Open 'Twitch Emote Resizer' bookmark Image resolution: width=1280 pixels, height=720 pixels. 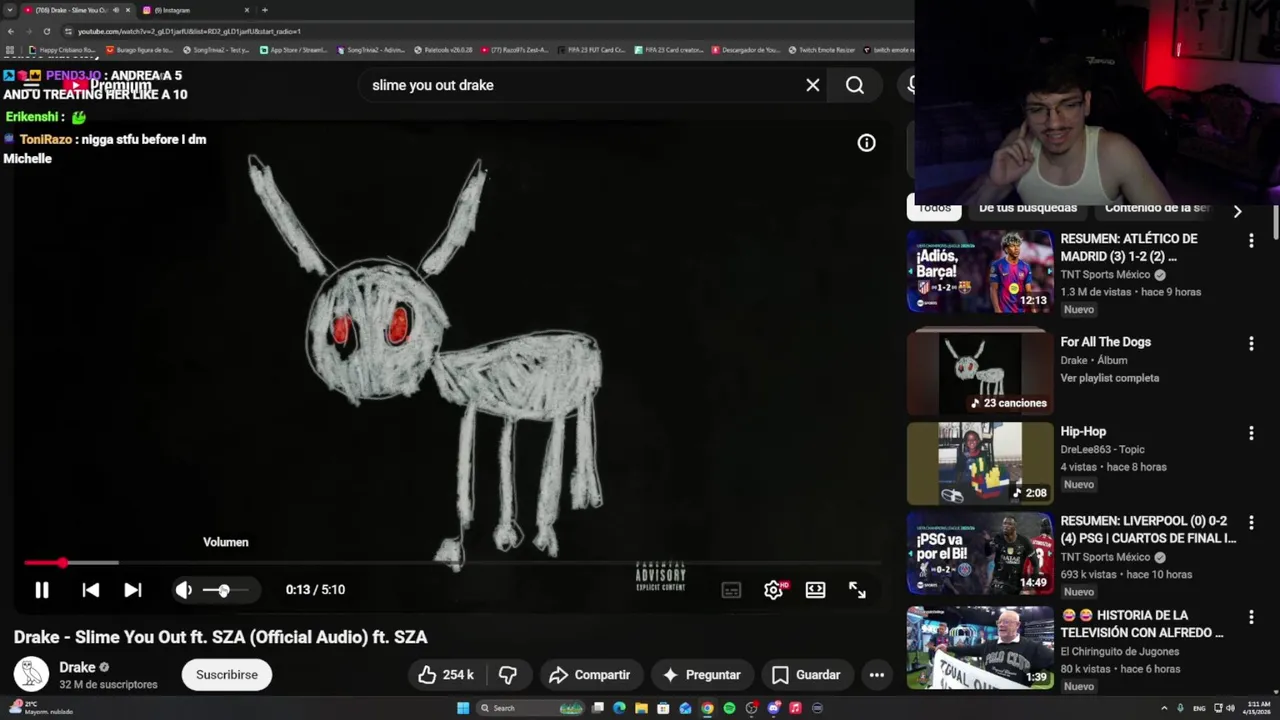(821, 50)
